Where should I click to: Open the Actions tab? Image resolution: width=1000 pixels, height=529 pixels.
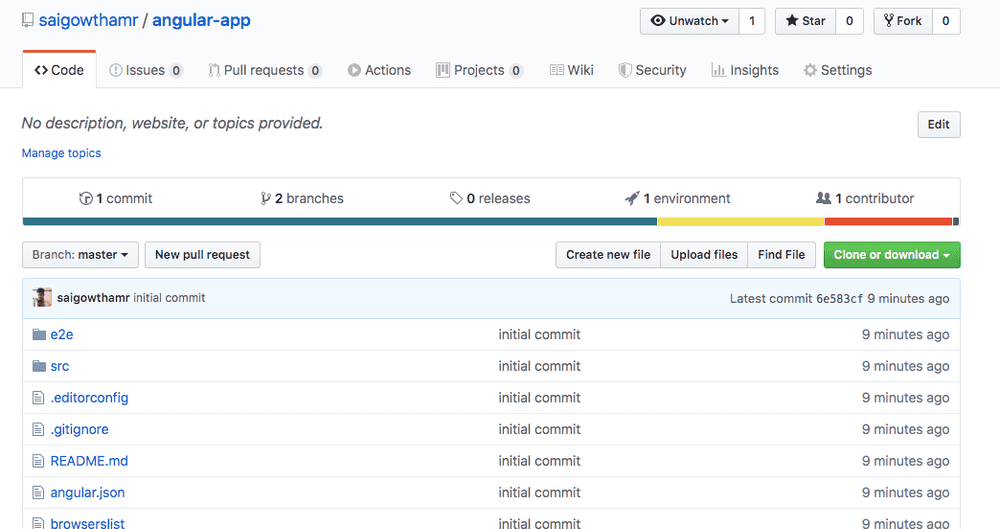coord(379,70)
